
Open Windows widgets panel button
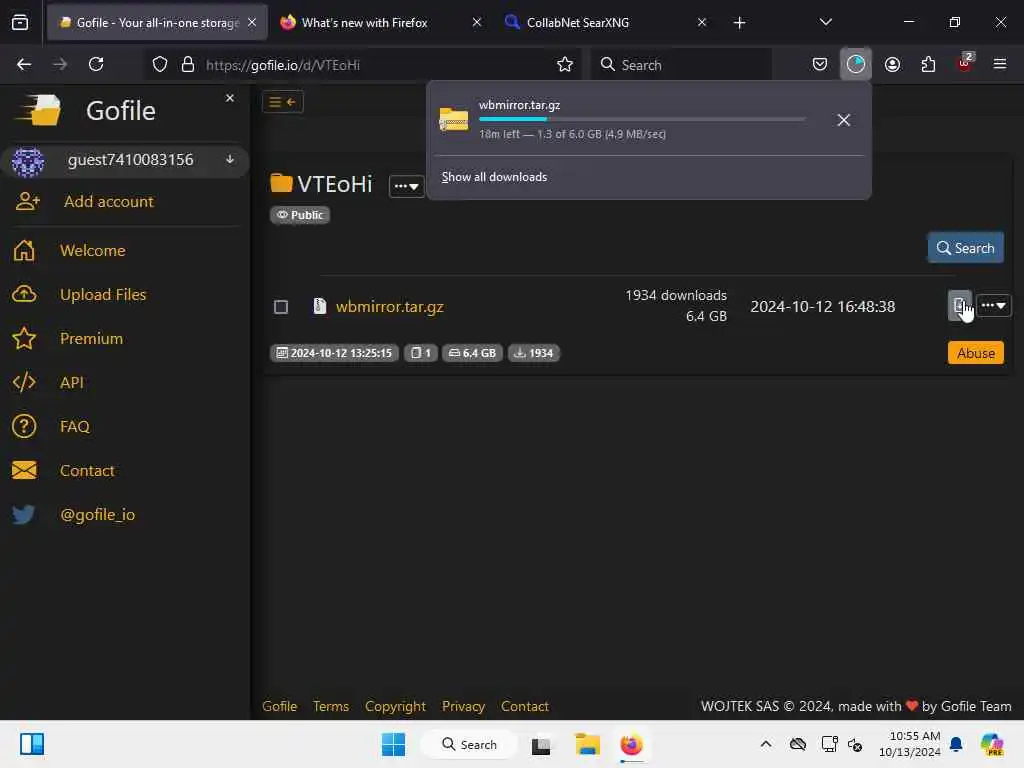pos(32,744)
